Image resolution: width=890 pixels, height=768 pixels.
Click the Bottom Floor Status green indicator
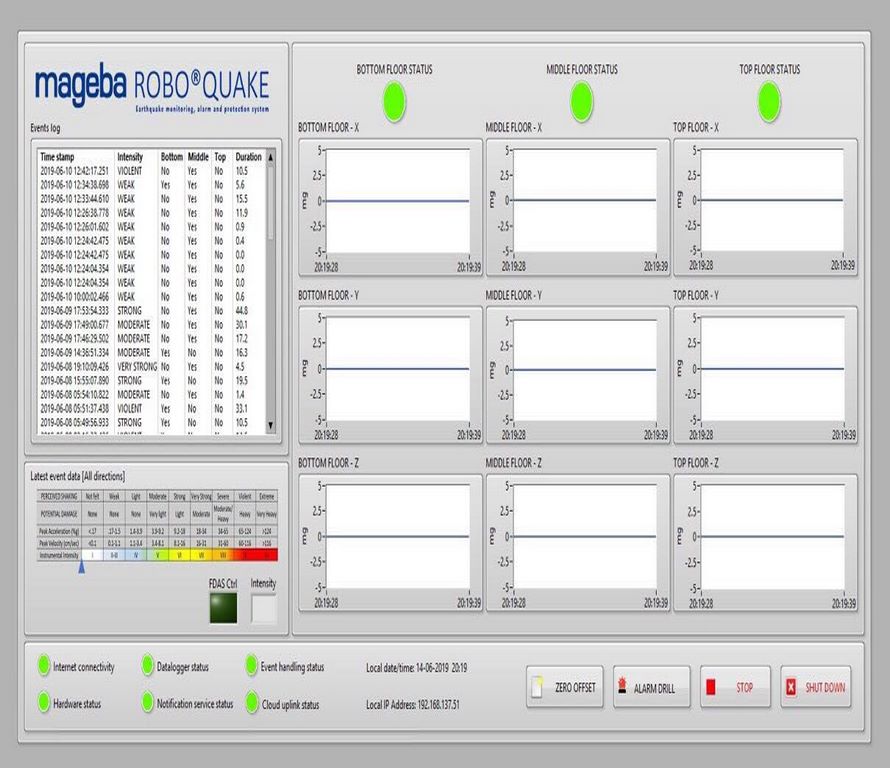(394, 100)
